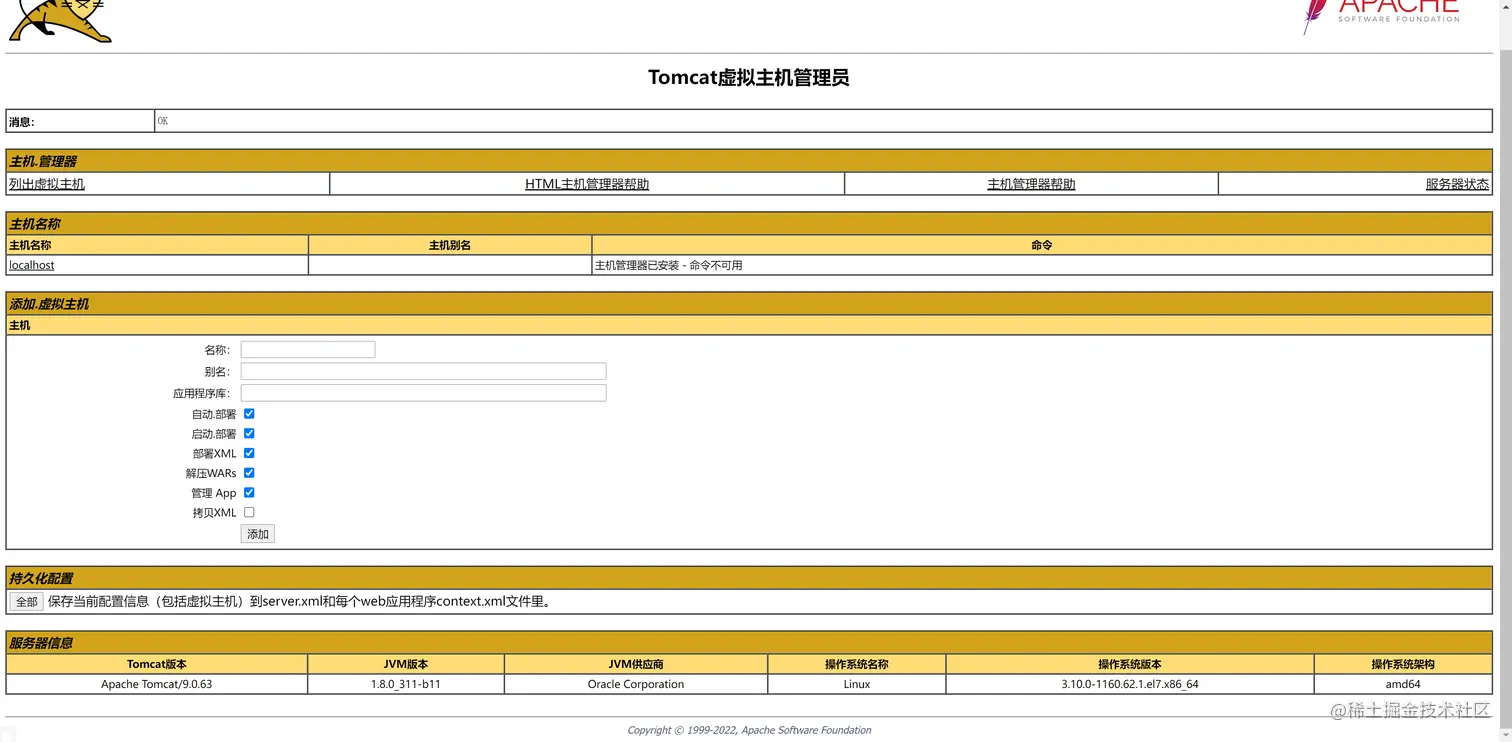This screenshot has width=1512, height=742.
Task: Click the Apache Software Foundation feather logo
Action: coord(1381,16)
